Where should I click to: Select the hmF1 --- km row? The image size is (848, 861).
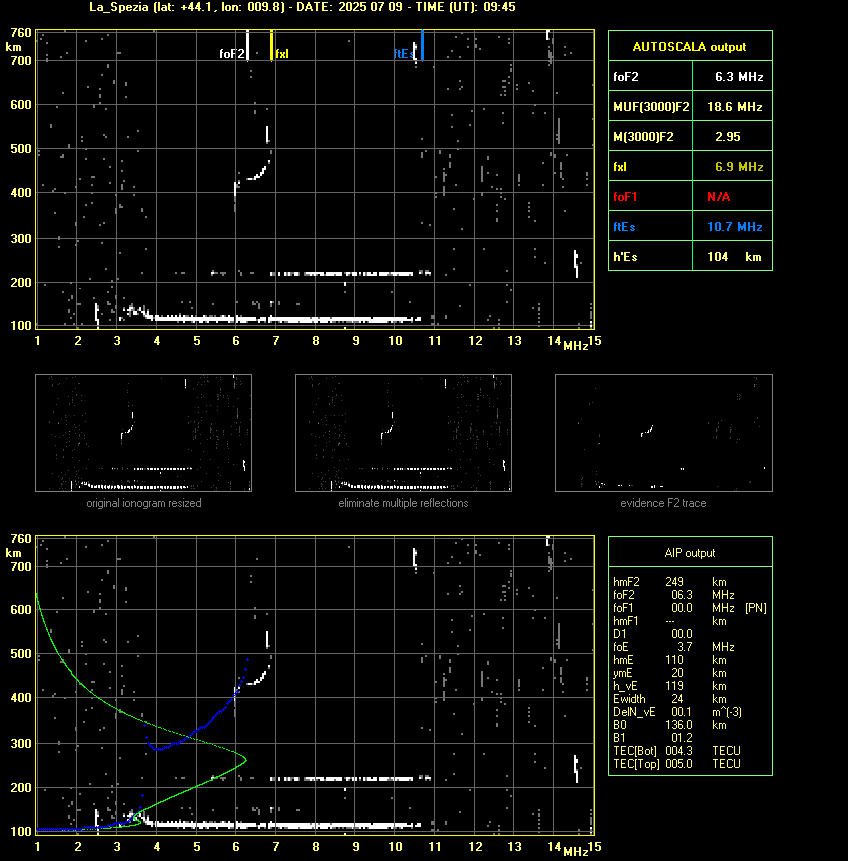point(670,621)
